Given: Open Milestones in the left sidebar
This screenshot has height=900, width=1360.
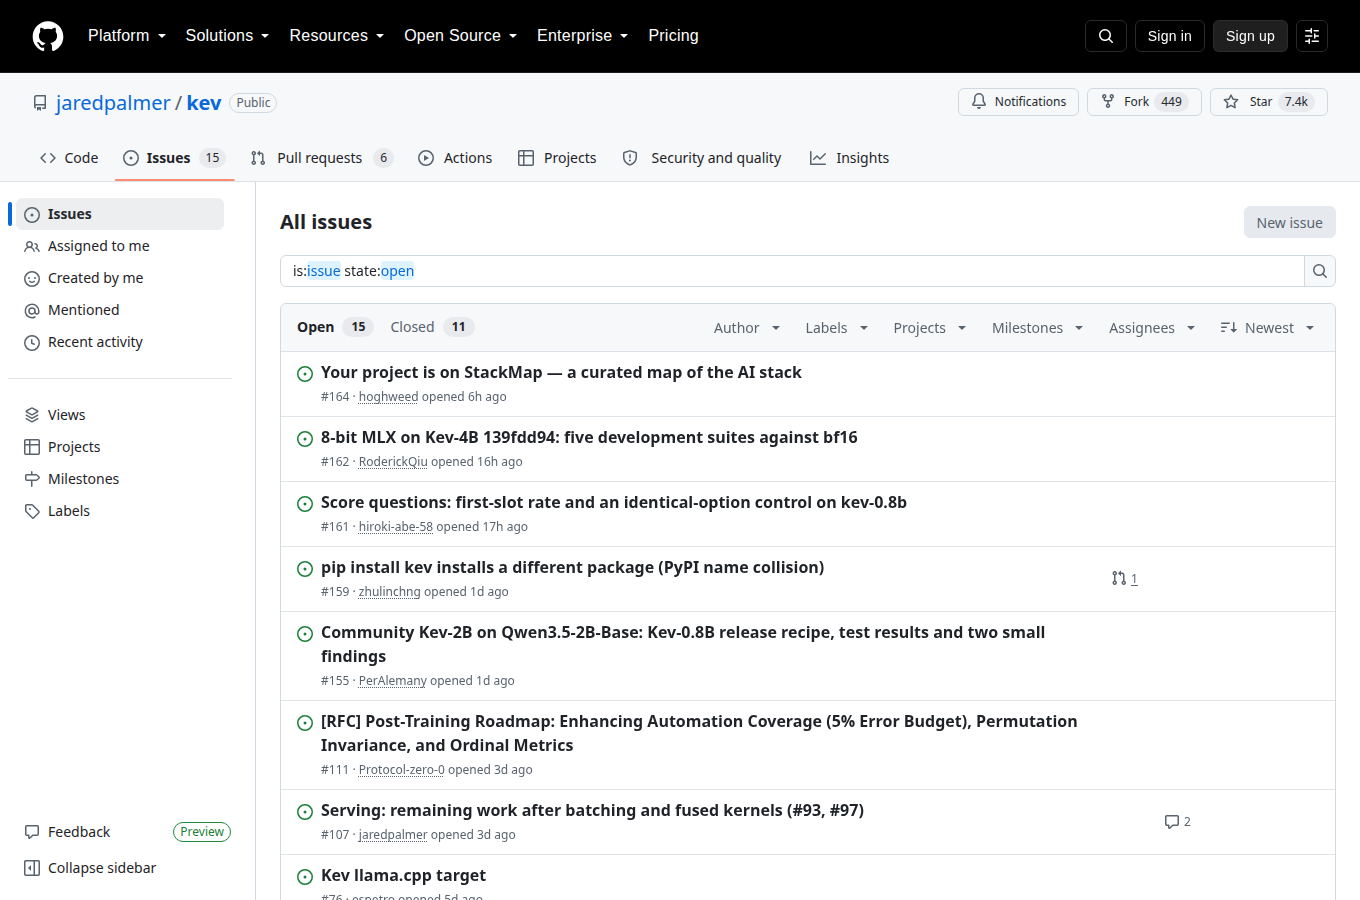Looking at the screenshot, I should 120,479.
